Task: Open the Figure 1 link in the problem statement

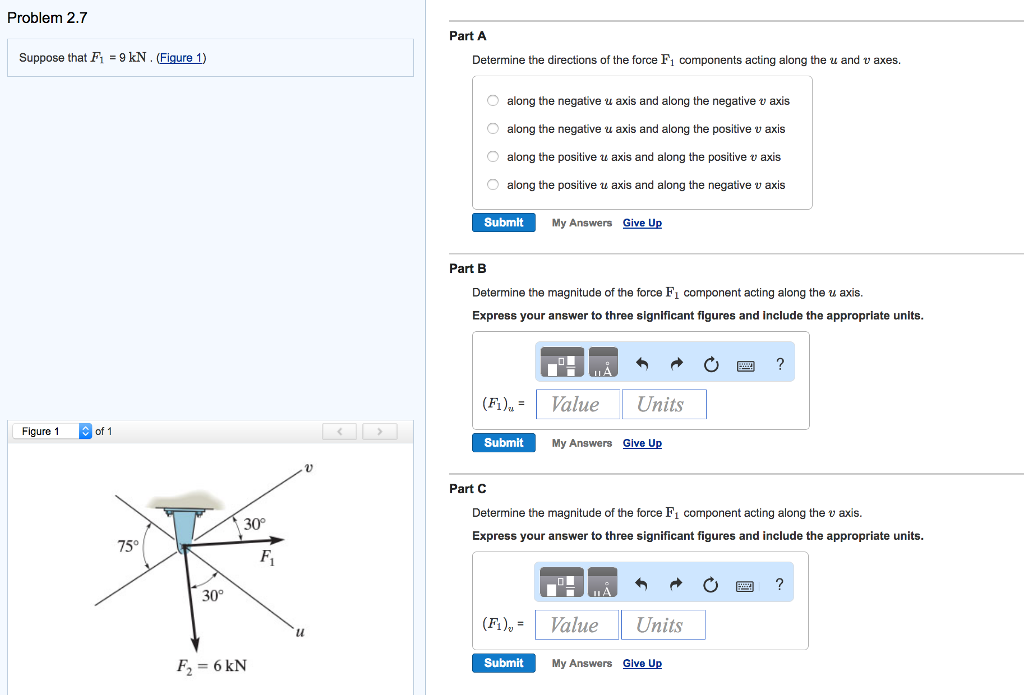Action: pyautogui.click(x=180, y=57)
